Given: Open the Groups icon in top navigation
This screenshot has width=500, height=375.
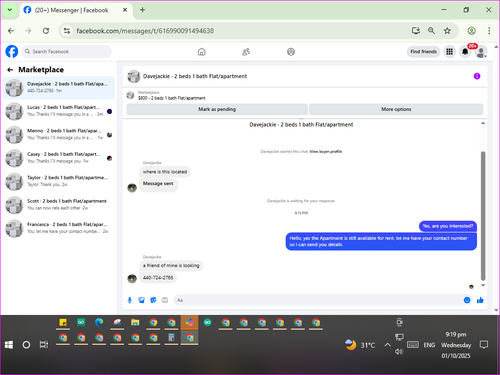Looking at the screenshot, I should point(291,52).
